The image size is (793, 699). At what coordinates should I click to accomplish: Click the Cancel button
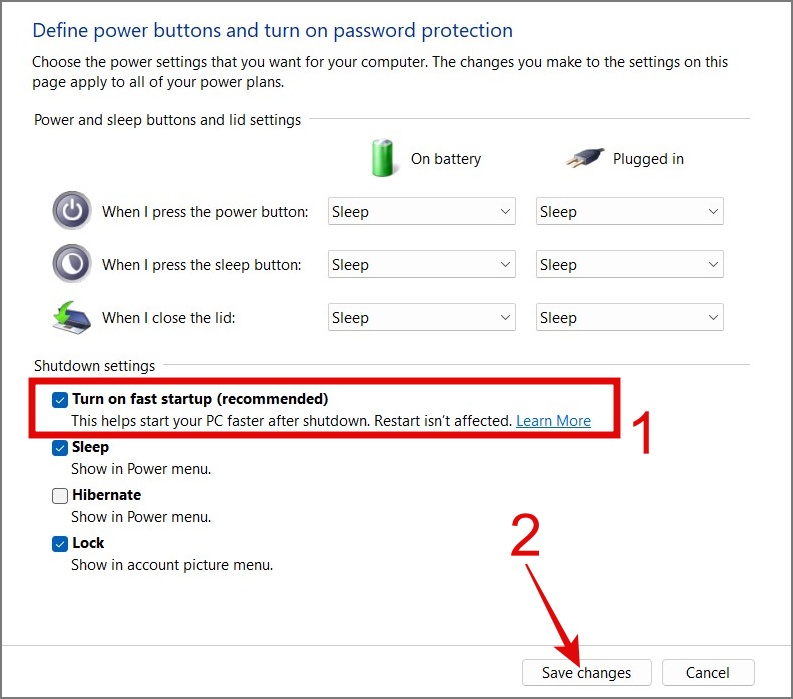pos(707,673)
